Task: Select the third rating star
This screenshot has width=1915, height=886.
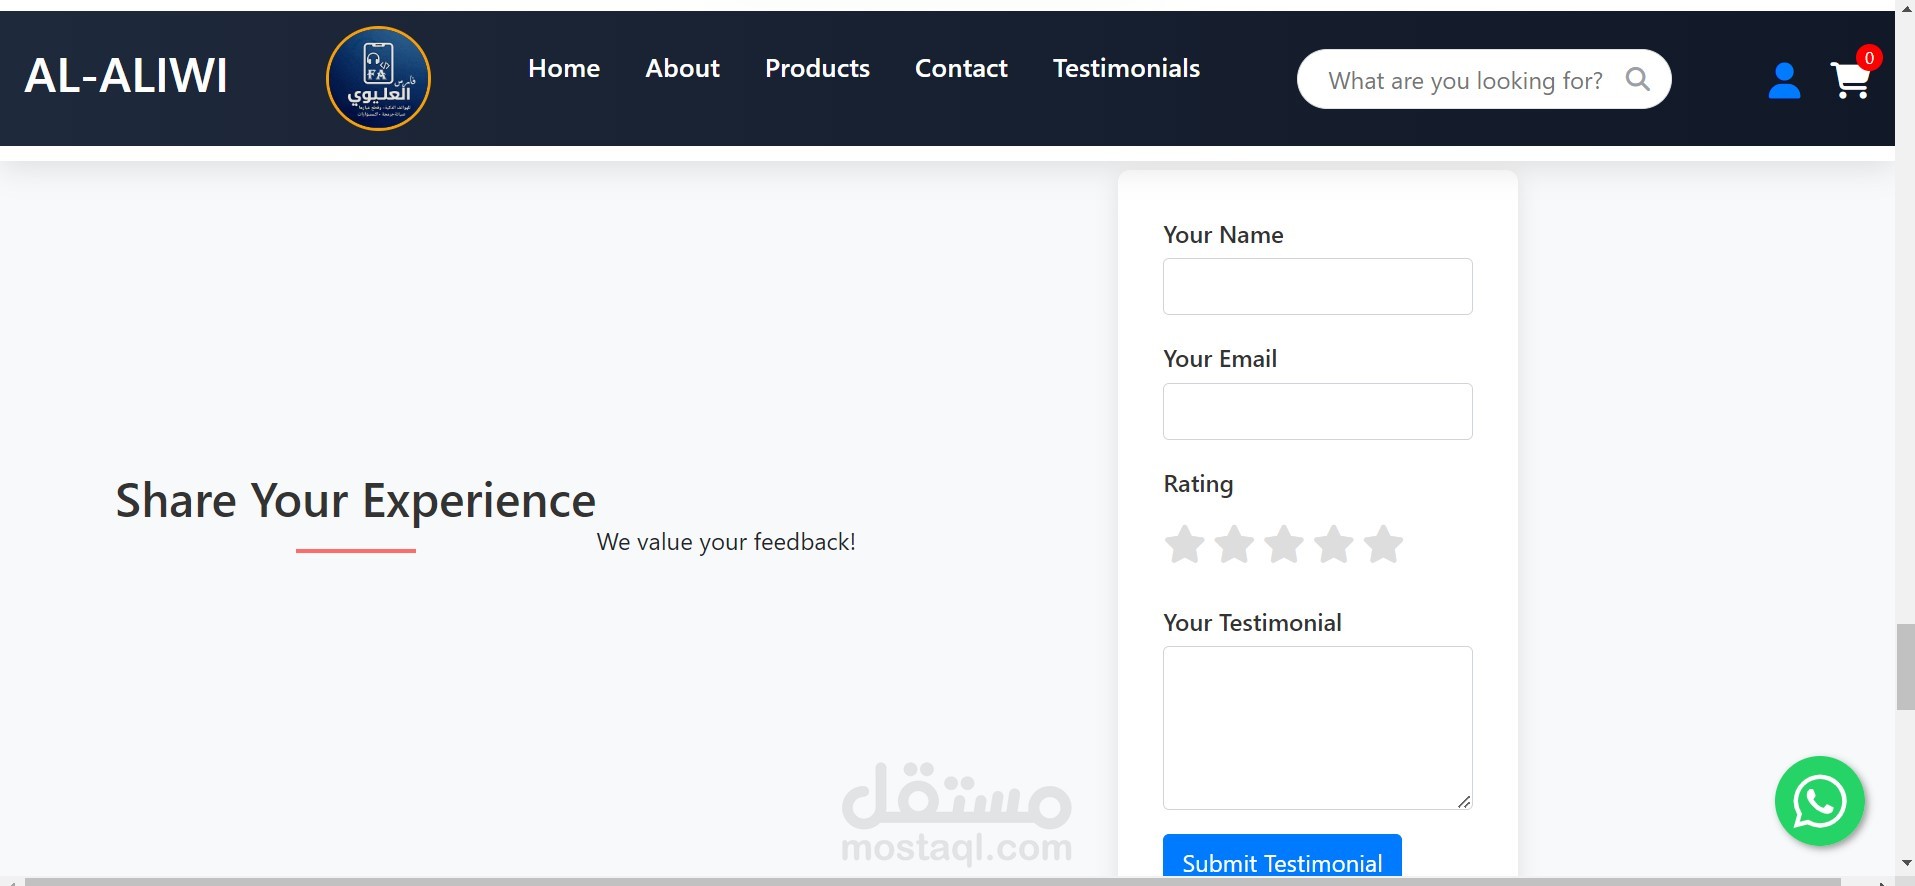Action: click(x=1284, y=544)
